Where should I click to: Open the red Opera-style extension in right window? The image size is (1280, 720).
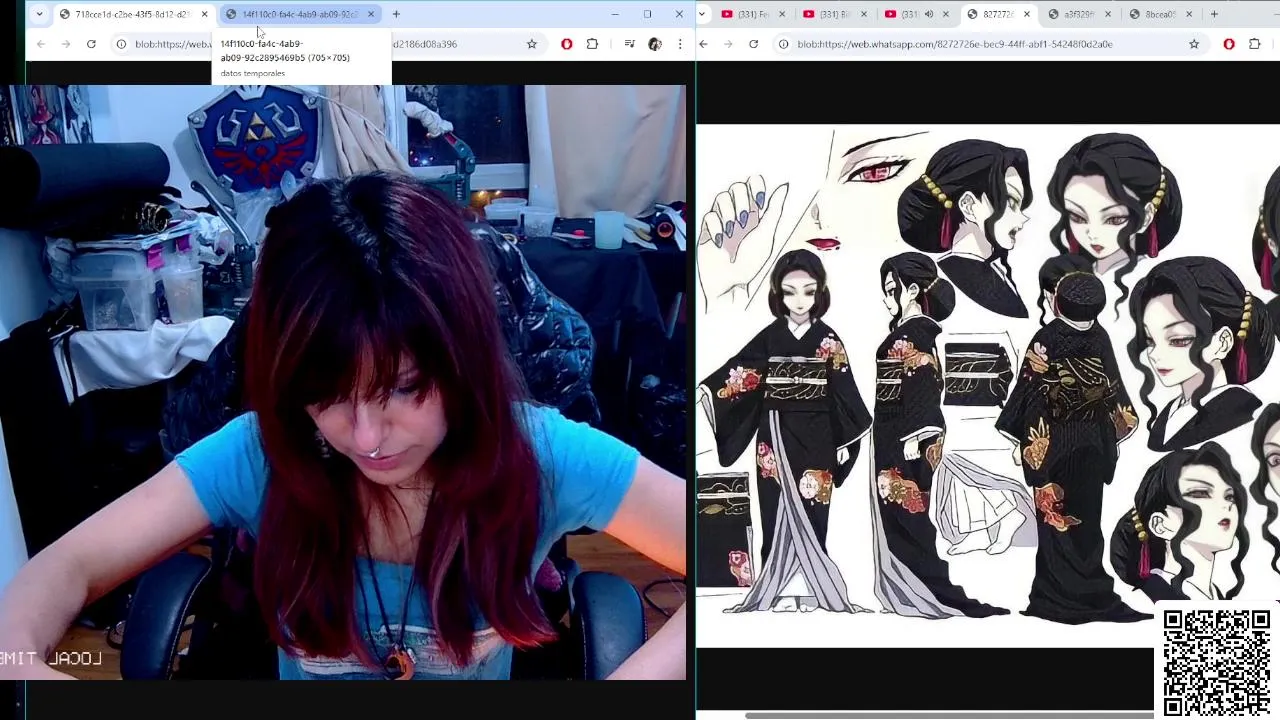coord(1229,44)
